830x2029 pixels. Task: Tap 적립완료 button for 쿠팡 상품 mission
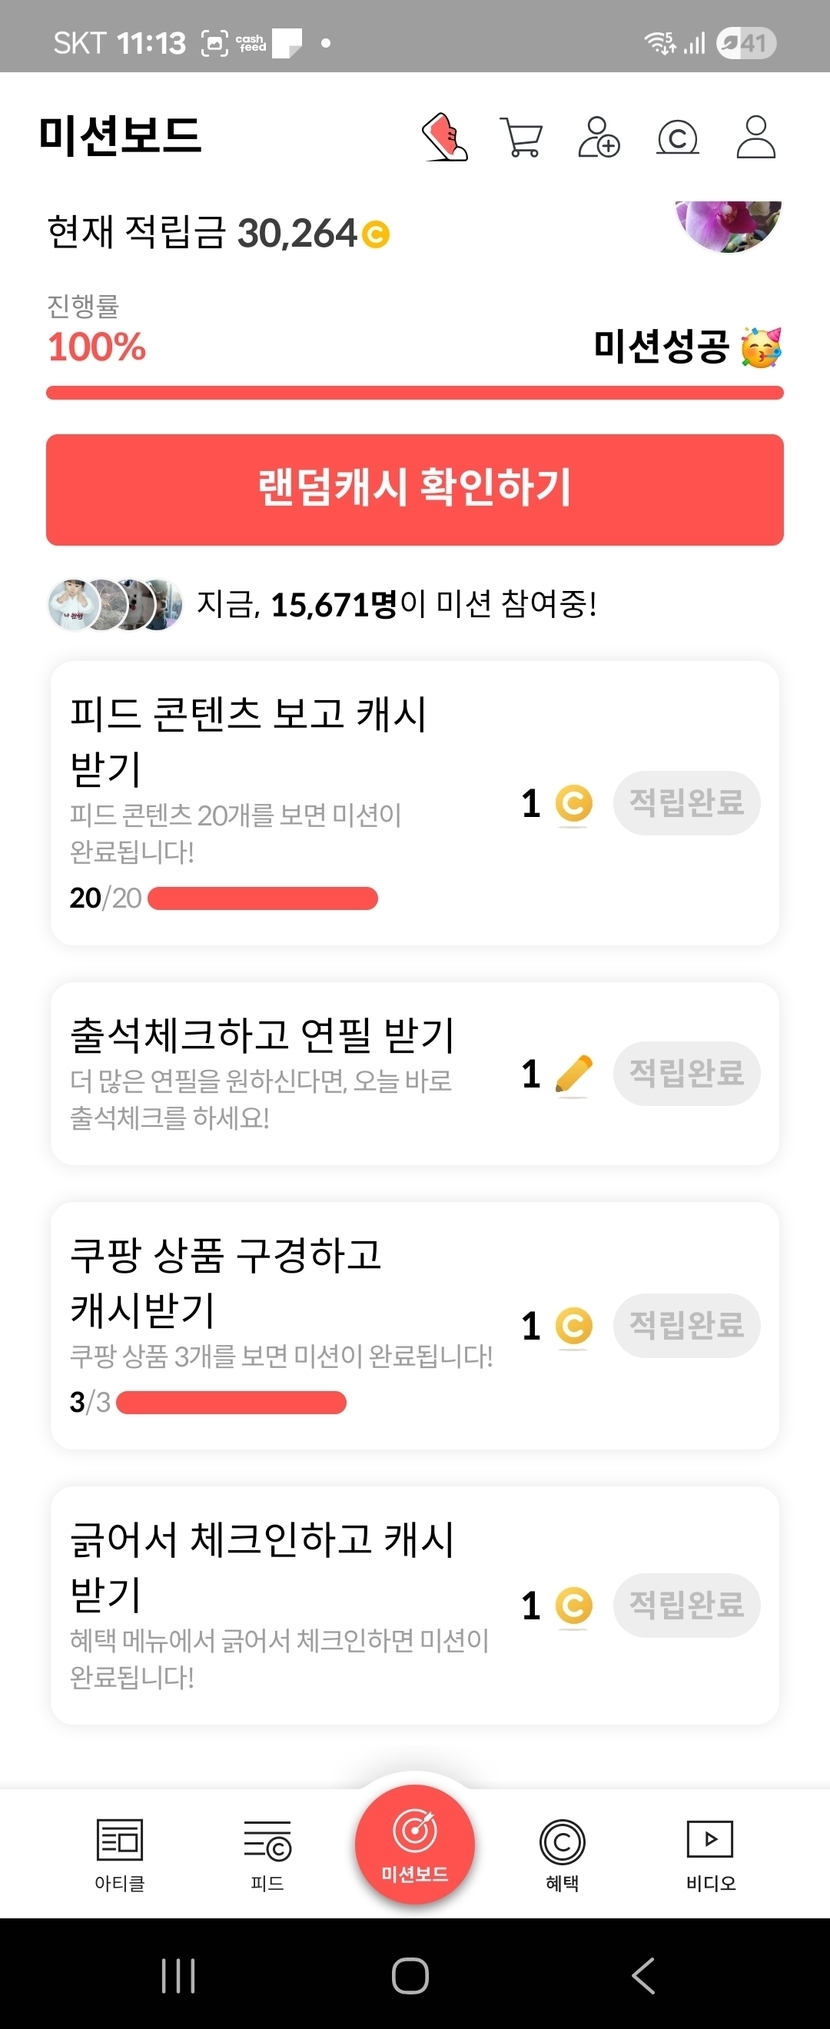(x=686, y=1325)
